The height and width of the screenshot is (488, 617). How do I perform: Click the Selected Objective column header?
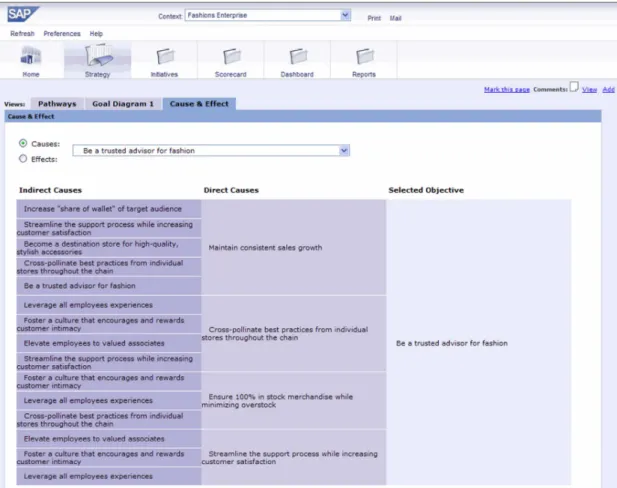[426, 190]
